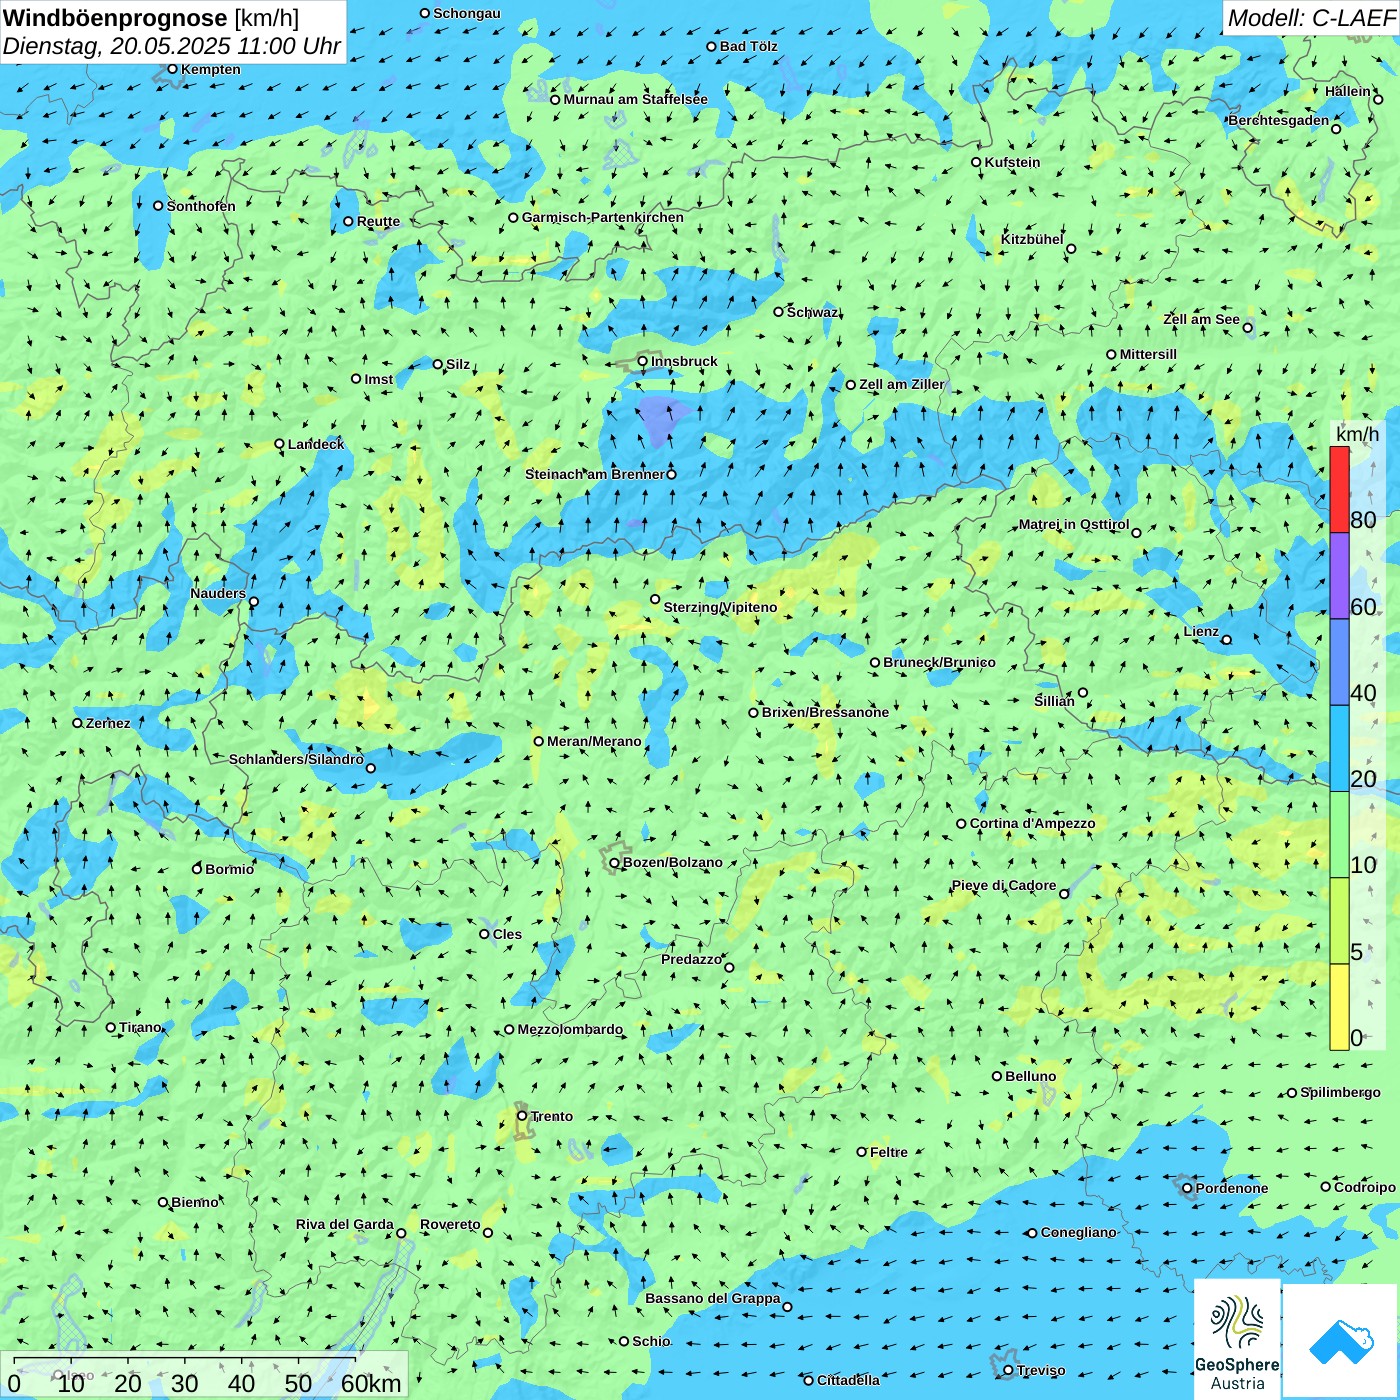Screen dimensions: 1400x1400
Task: Click the medium blue 40–60 legend color
Action: (x=1339, y=663)
